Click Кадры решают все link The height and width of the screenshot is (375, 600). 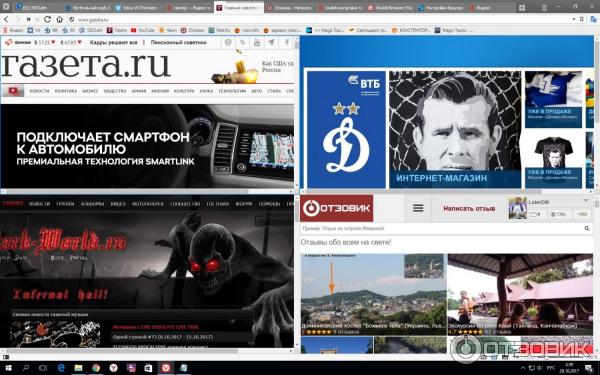coord(113,42)
